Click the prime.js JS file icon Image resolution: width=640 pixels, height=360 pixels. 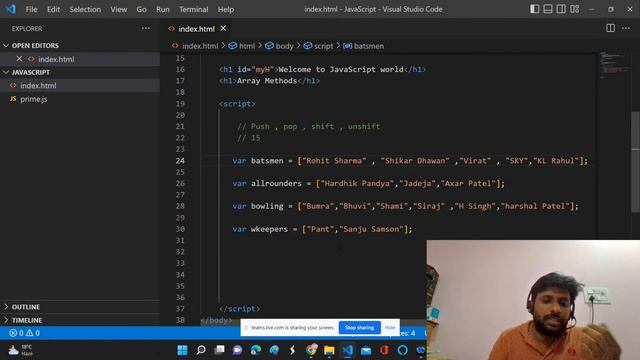pos(13,99)
